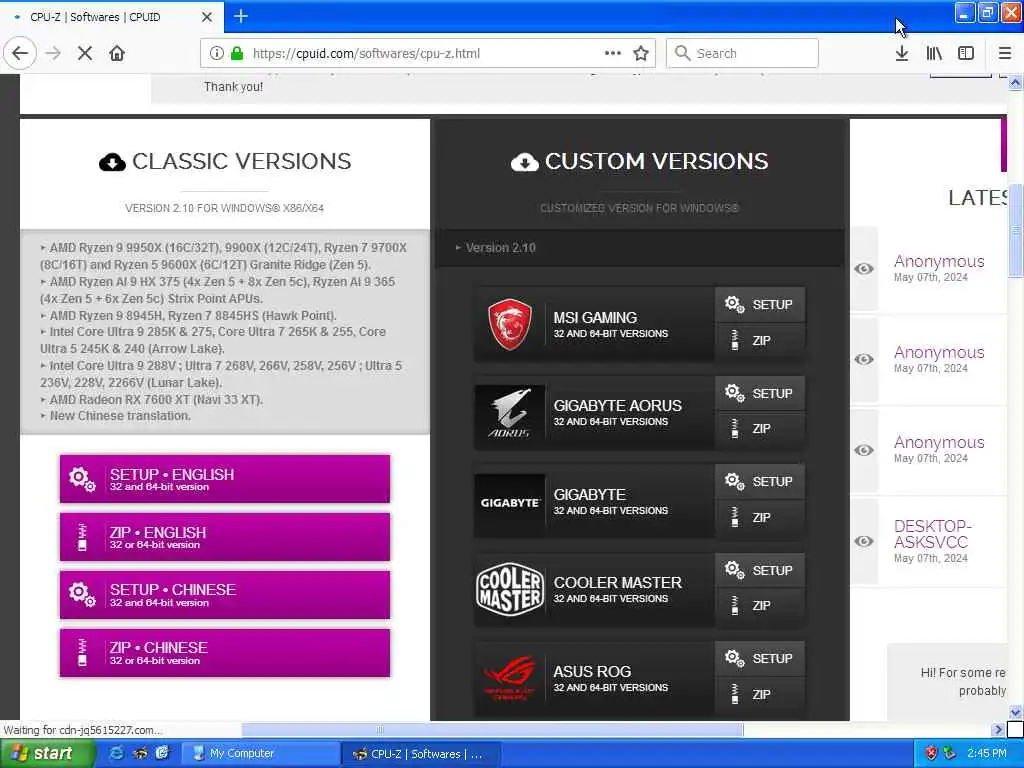Click 'VERSION 2.10 FOR WINDOWS® X86/X64' text
Image resolution: width=1024 pixels, height=768 pixels.
pyautogui.click(x=225, y=208)
